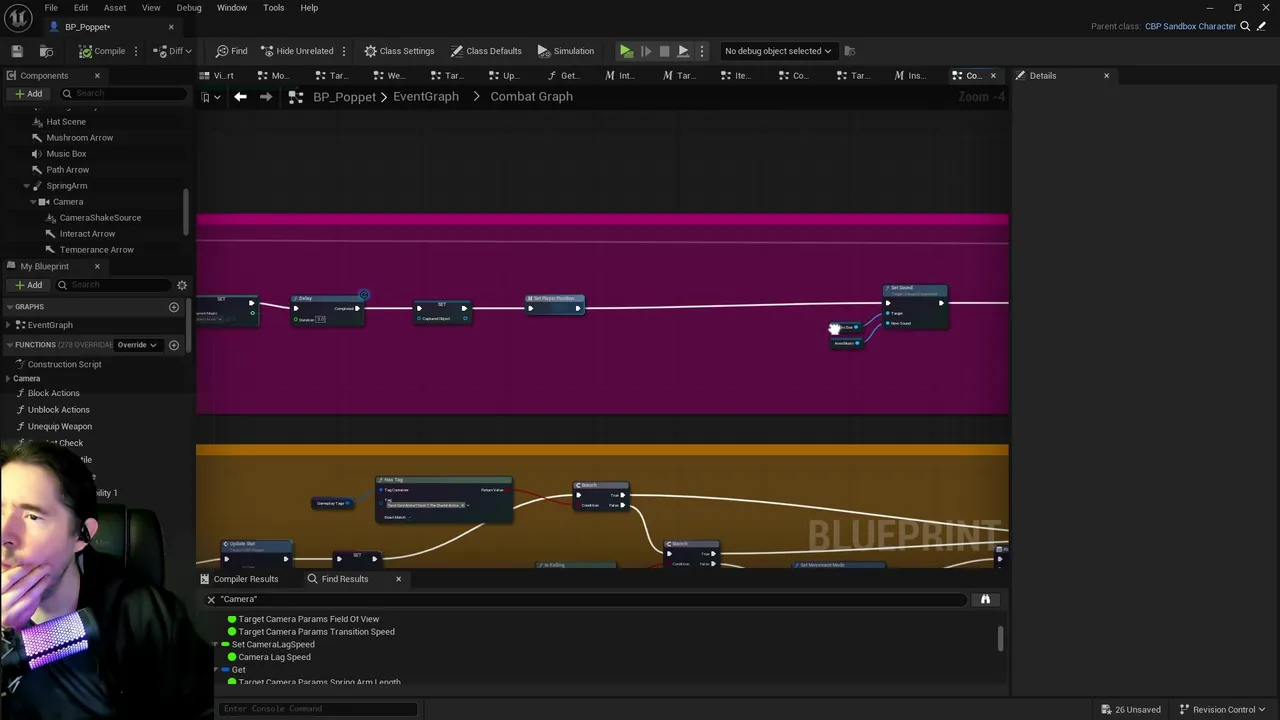Click the EventGraph breadcrumb
Screen dimensions: 1280x720
pyautogui.click(x=426, y=97)
